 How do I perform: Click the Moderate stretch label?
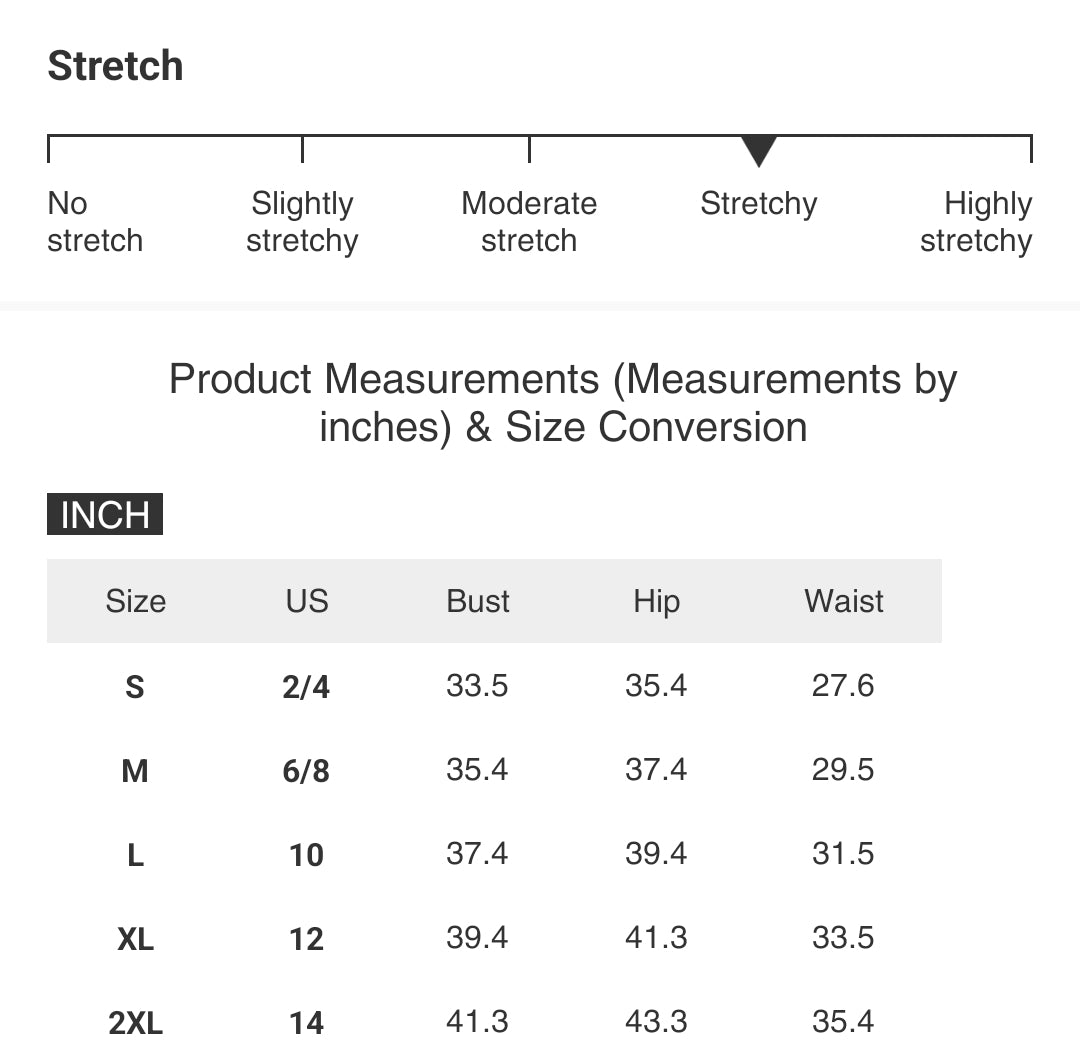[529, 222]
